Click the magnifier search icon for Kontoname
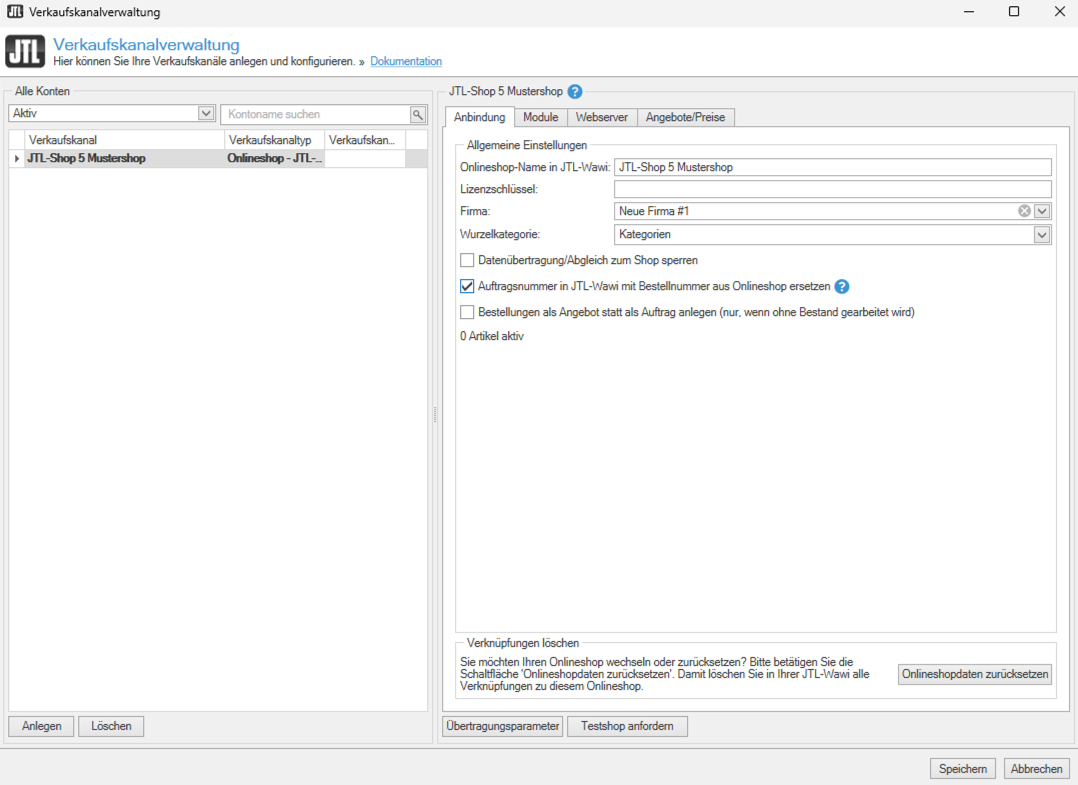This screenshot has height=785, width=1078. pos(417,114)
